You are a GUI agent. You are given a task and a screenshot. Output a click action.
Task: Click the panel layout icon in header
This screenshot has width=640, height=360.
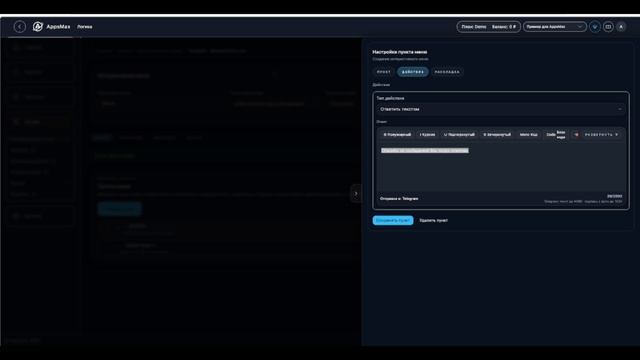click(608, 27)
